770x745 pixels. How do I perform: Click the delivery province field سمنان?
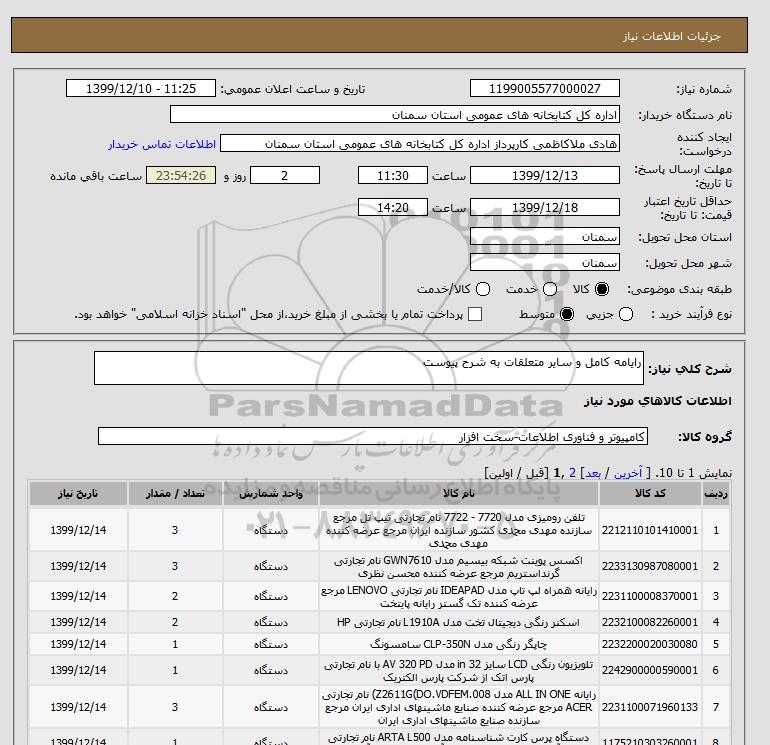pos(545,237)
